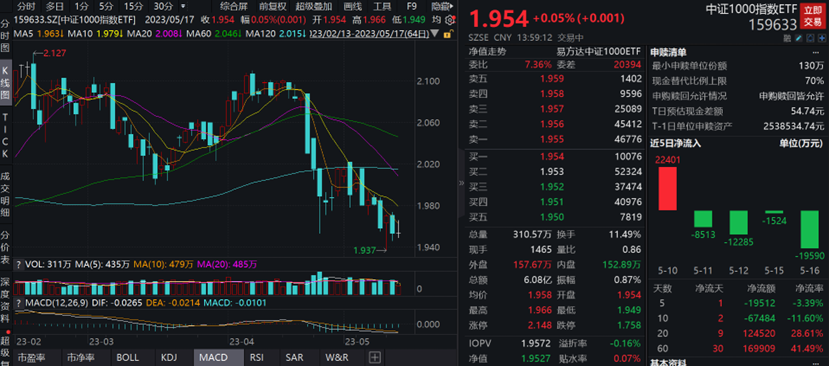Select the W&R indicator tab

337,358
